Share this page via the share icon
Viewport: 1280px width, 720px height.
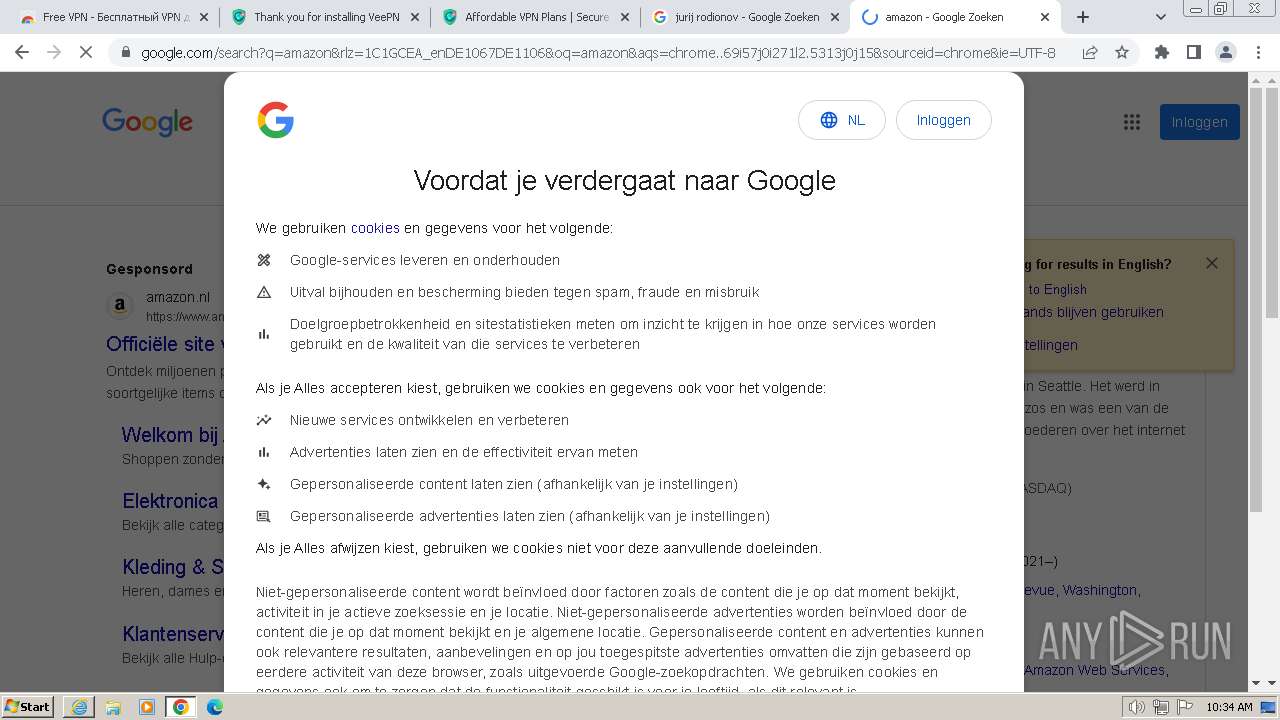click(1090, 52)
